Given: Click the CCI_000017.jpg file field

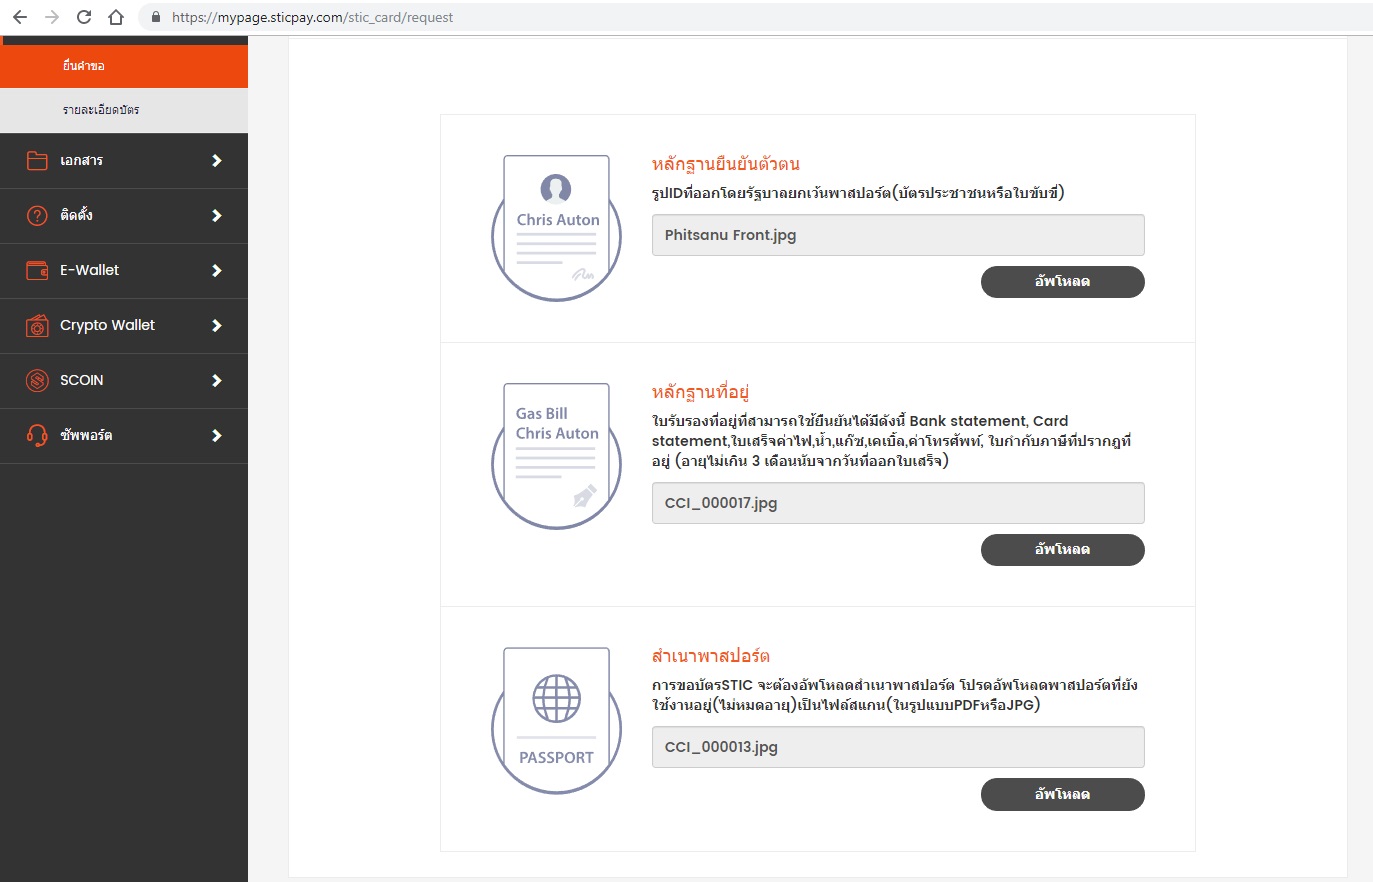Looking at the screenshot, I should (898, 503).
